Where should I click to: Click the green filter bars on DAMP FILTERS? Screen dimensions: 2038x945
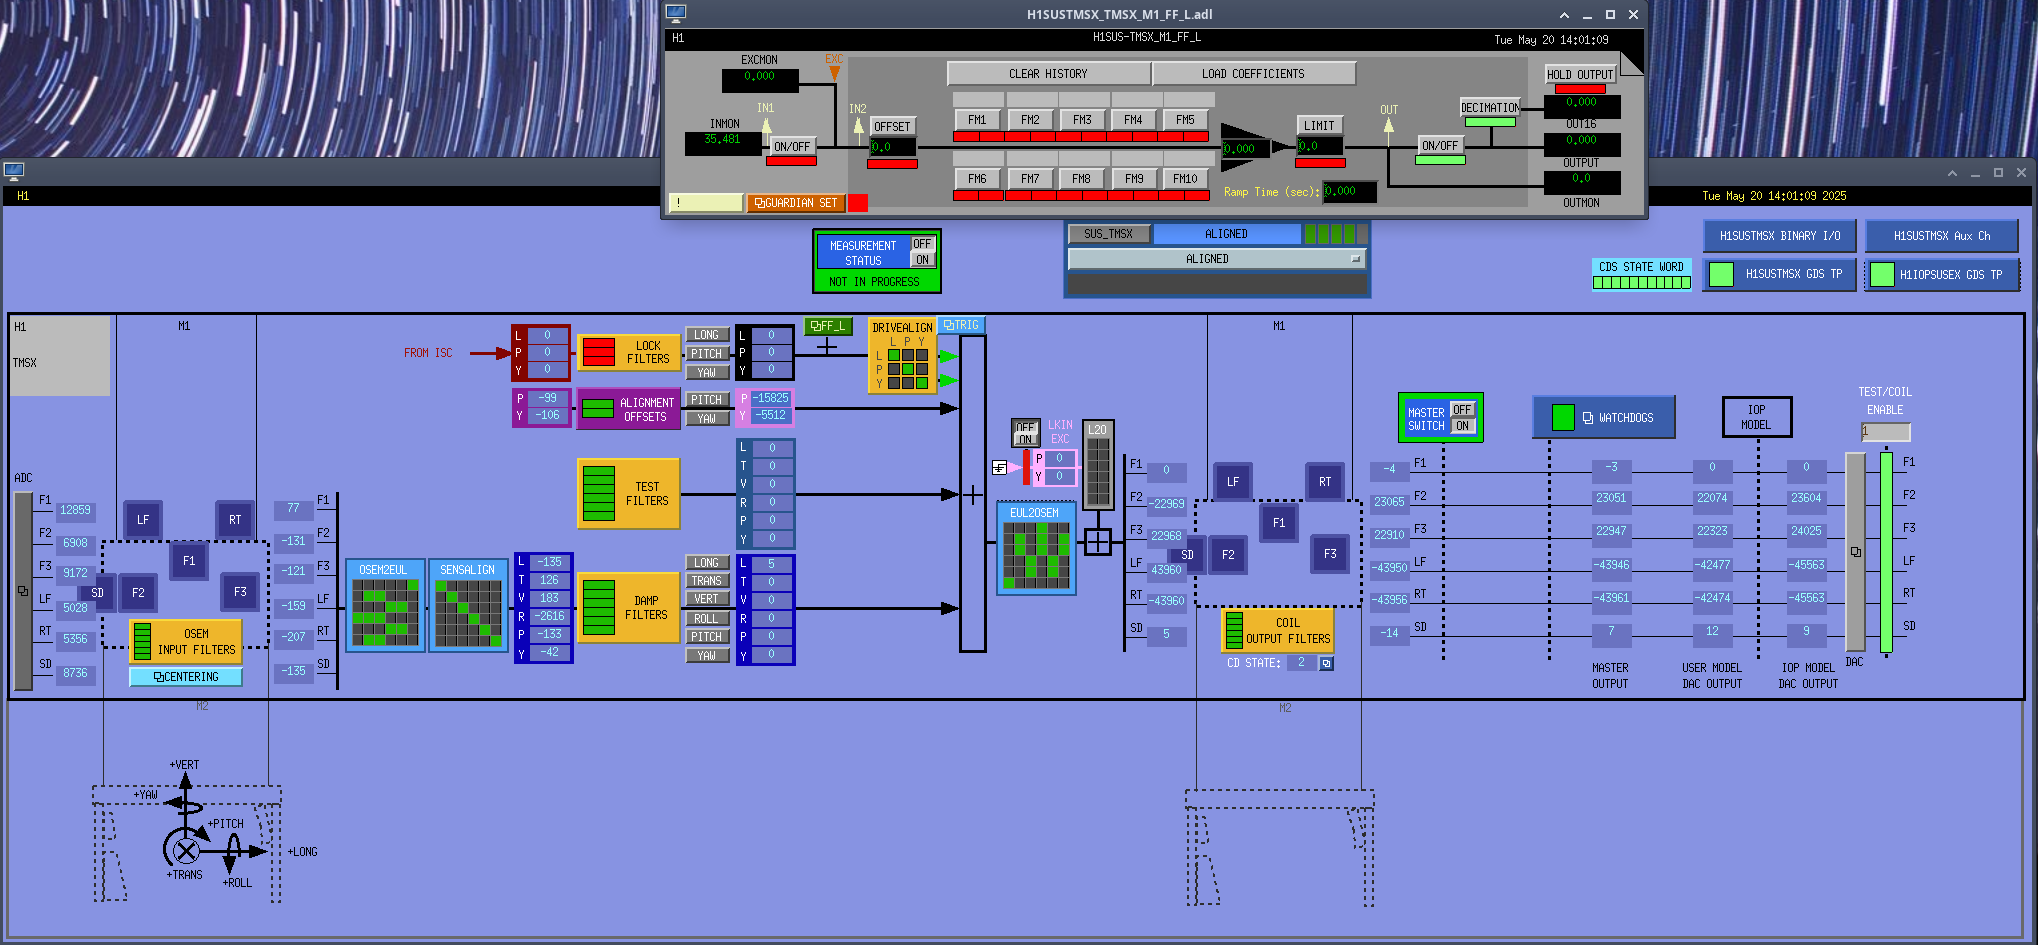coord(598,607)
